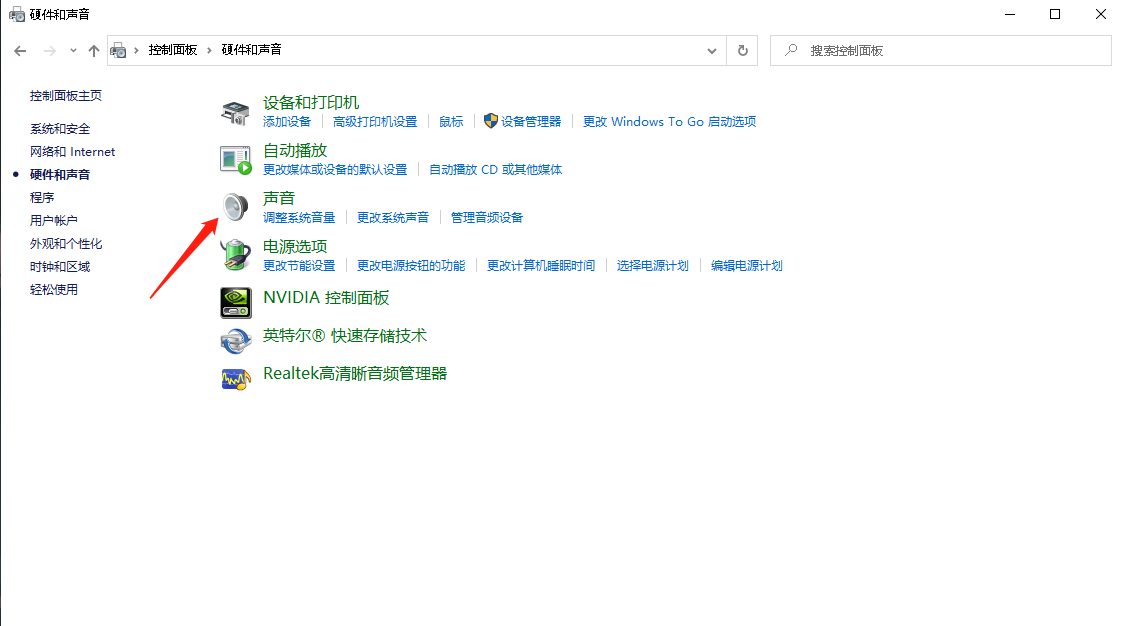This screenshot has width=1123, height=626.
Task: Open the Realtek audio manager icon
Action: [x=236, y=378]
